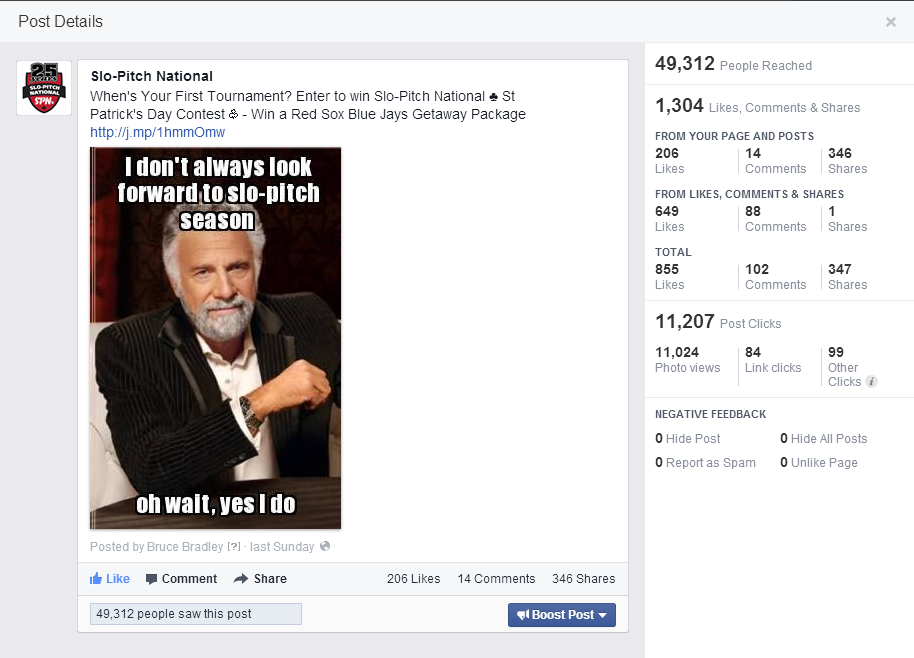
Task: Click the [?] help link beside Bruce Bradley
Action: (234, 547)
